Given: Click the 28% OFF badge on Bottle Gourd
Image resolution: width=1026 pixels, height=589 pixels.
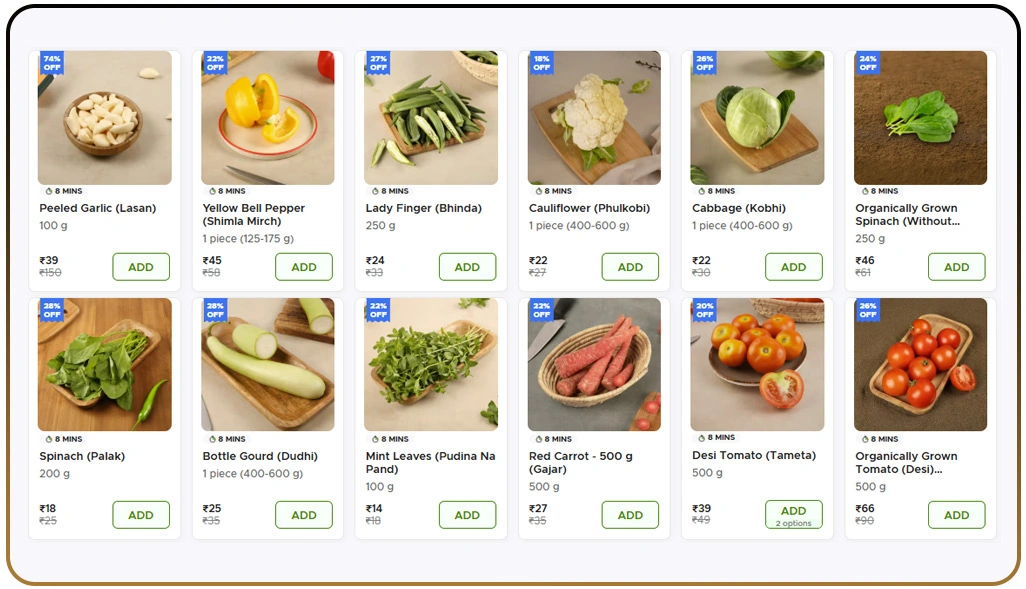Looking at the screenshot, I should [215, 310].
